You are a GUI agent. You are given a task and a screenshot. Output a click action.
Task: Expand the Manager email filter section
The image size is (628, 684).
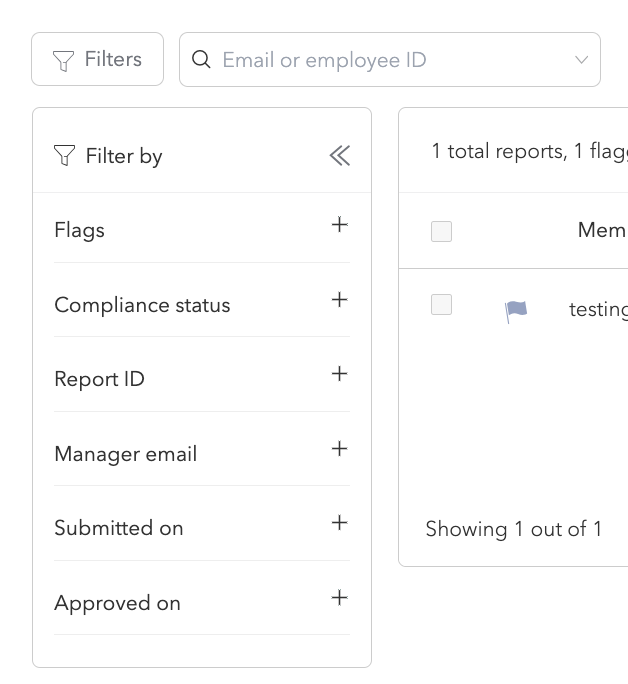tap(339, 449)
